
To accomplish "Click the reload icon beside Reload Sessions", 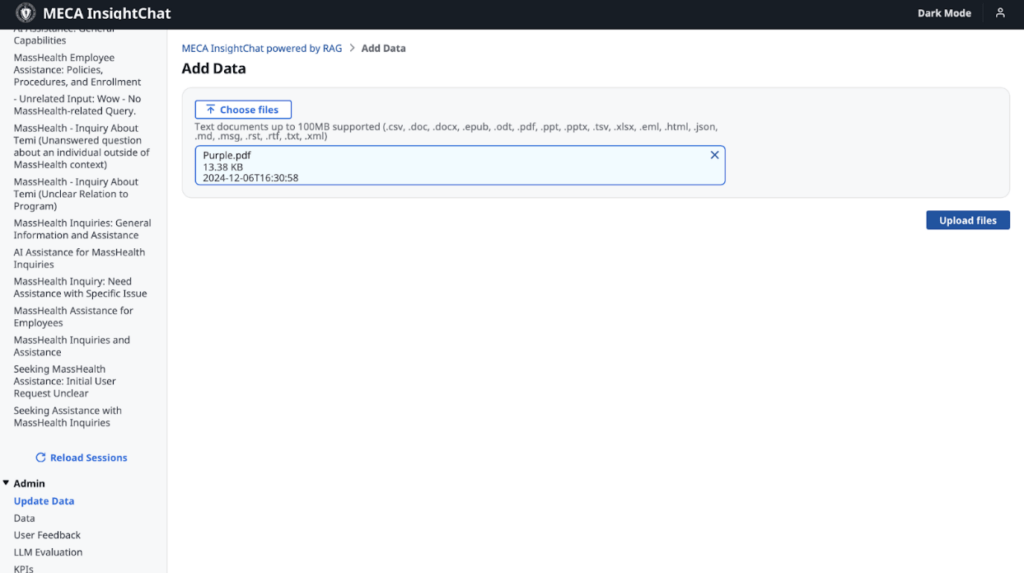I will tap(40, 457).
